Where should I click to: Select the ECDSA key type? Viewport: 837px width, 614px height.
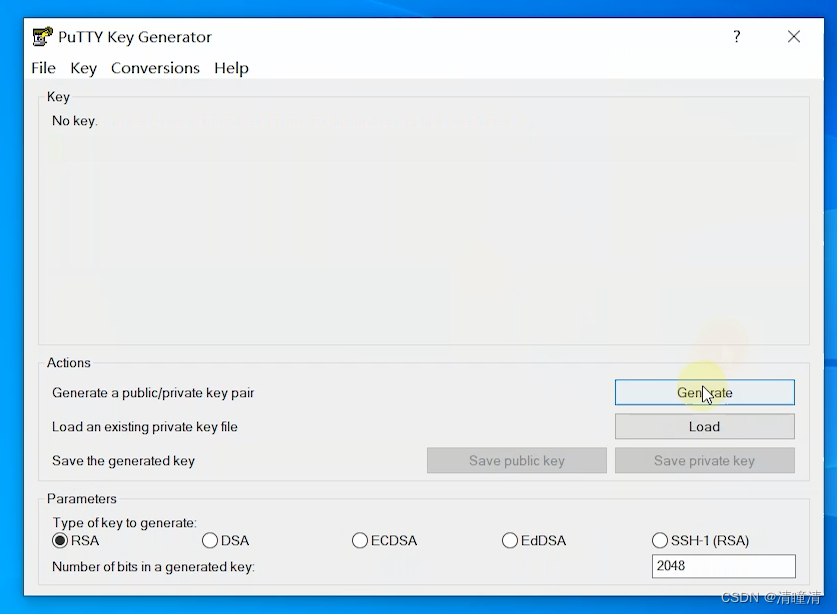pyautogui.click(x=384, y=540)
